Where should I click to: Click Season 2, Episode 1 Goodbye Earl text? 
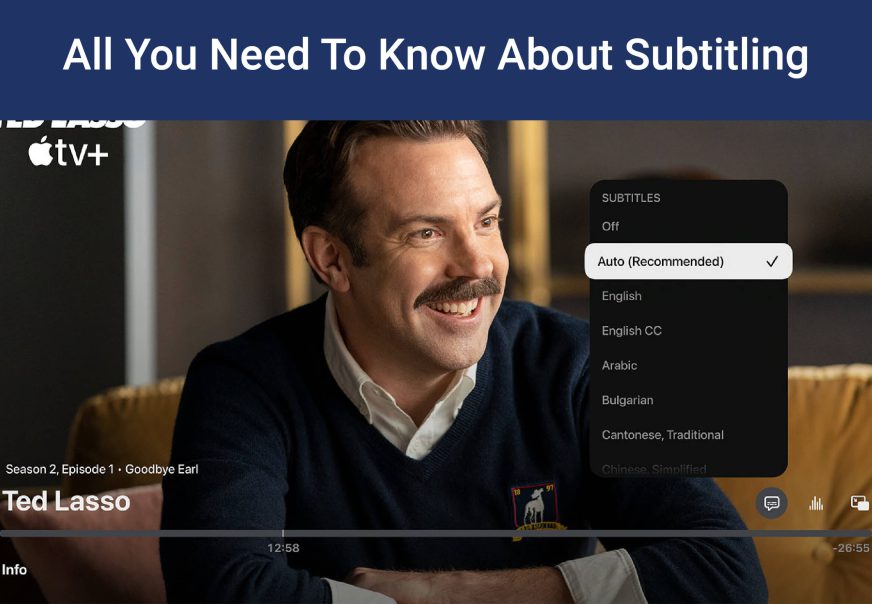pos(102,469)
